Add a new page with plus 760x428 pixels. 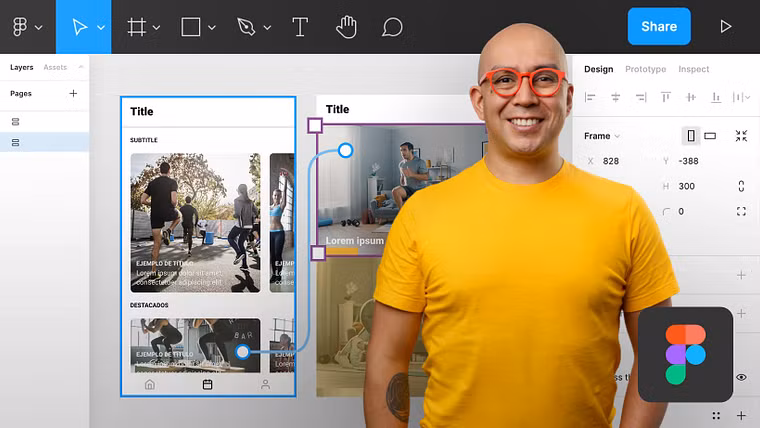[x=73, y=93]
